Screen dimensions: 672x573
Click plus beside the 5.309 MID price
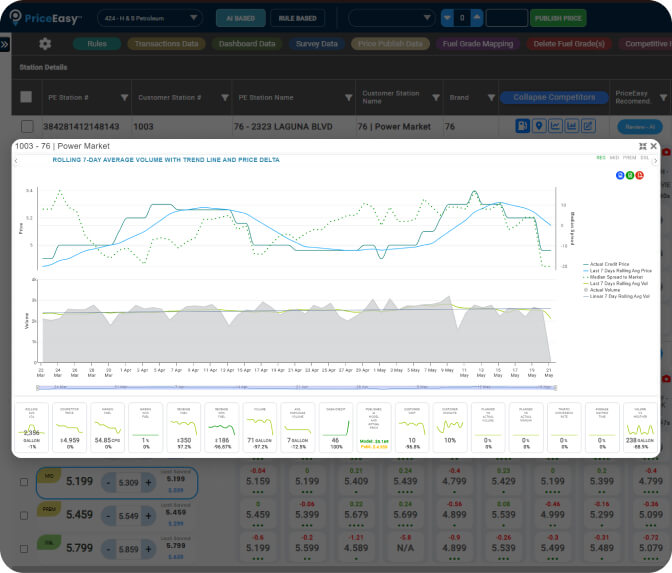(148, 483)
